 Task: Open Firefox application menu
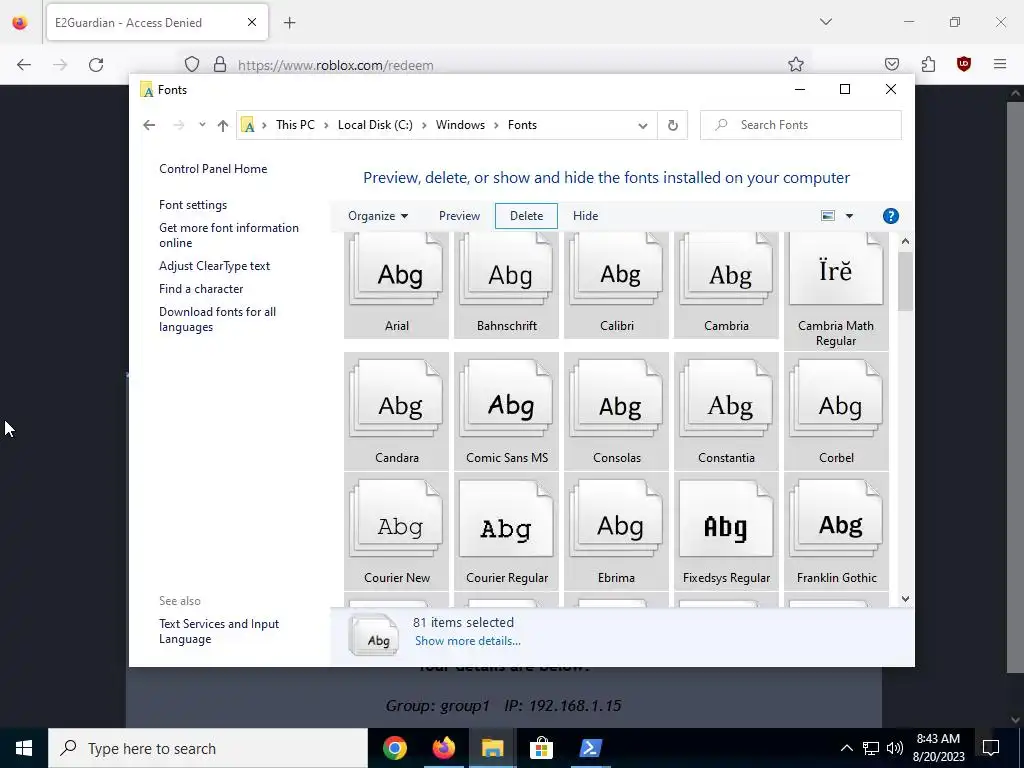(x=1000, y=64)
